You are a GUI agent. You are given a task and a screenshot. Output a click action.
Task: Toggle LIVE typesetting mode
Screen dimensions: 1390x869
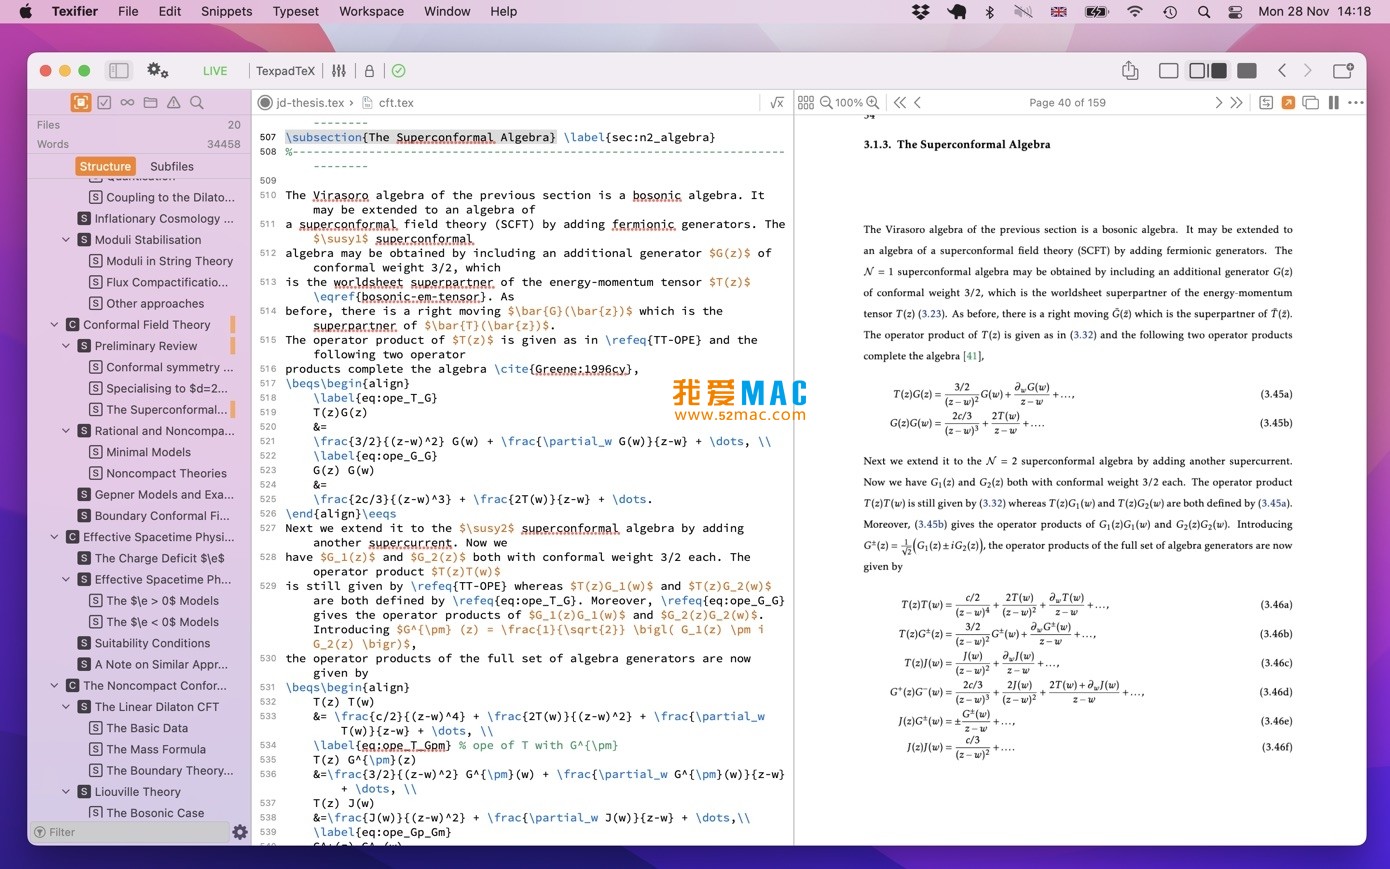(214, 70)
